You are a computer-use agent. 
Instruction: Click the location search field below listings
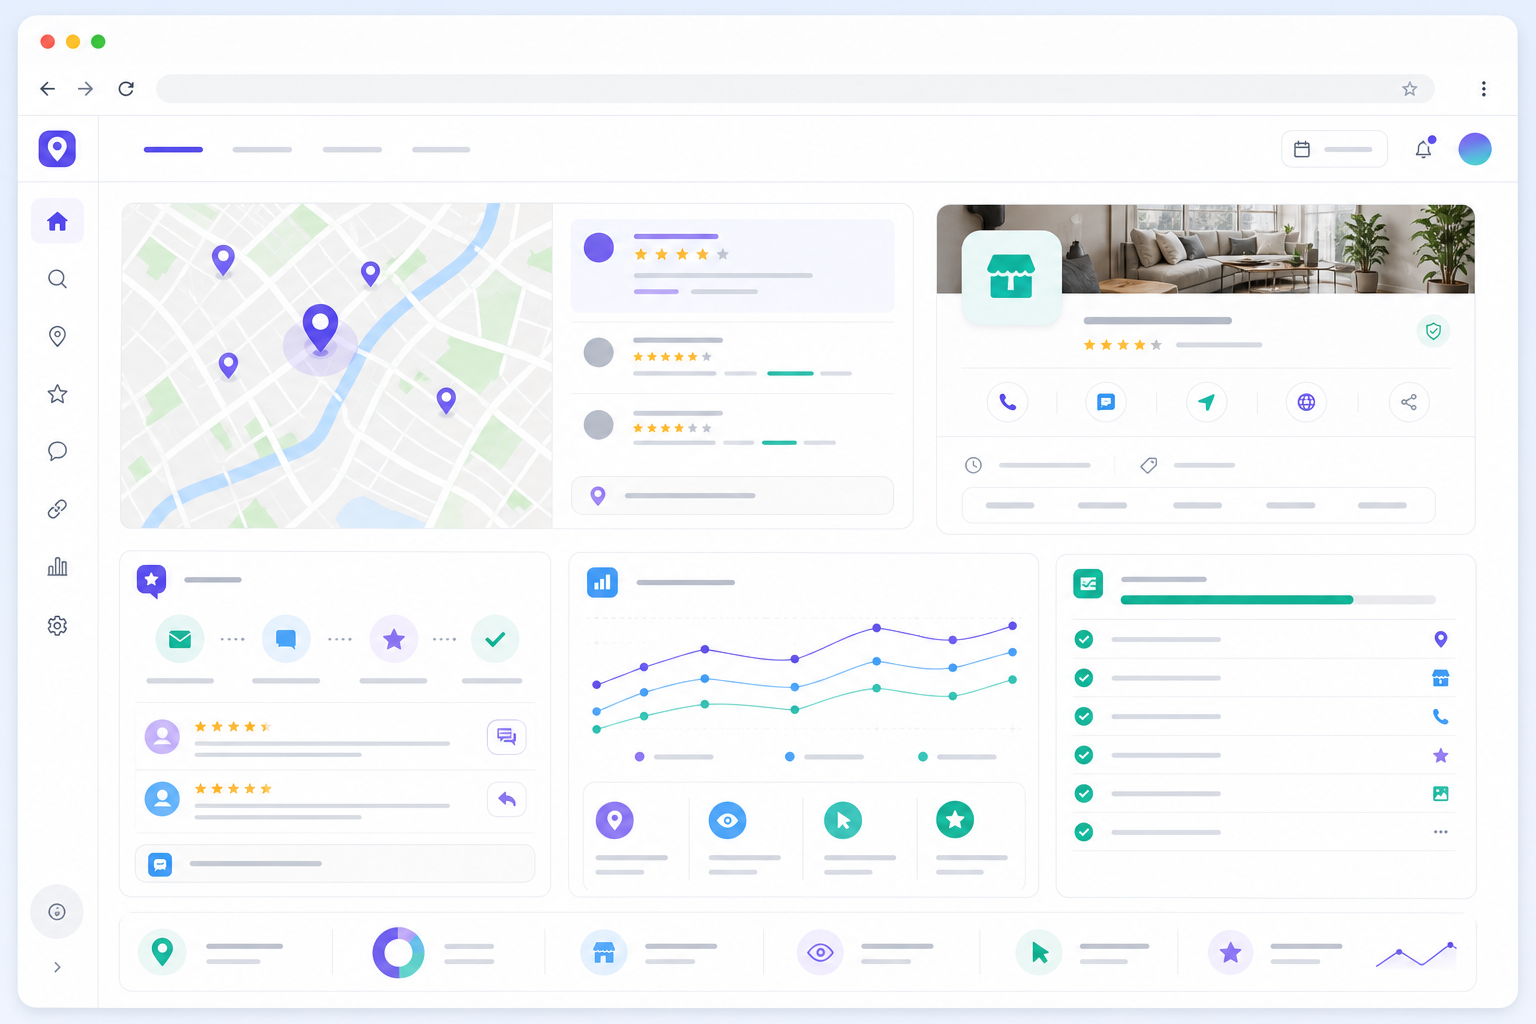(x=732, y=495)
